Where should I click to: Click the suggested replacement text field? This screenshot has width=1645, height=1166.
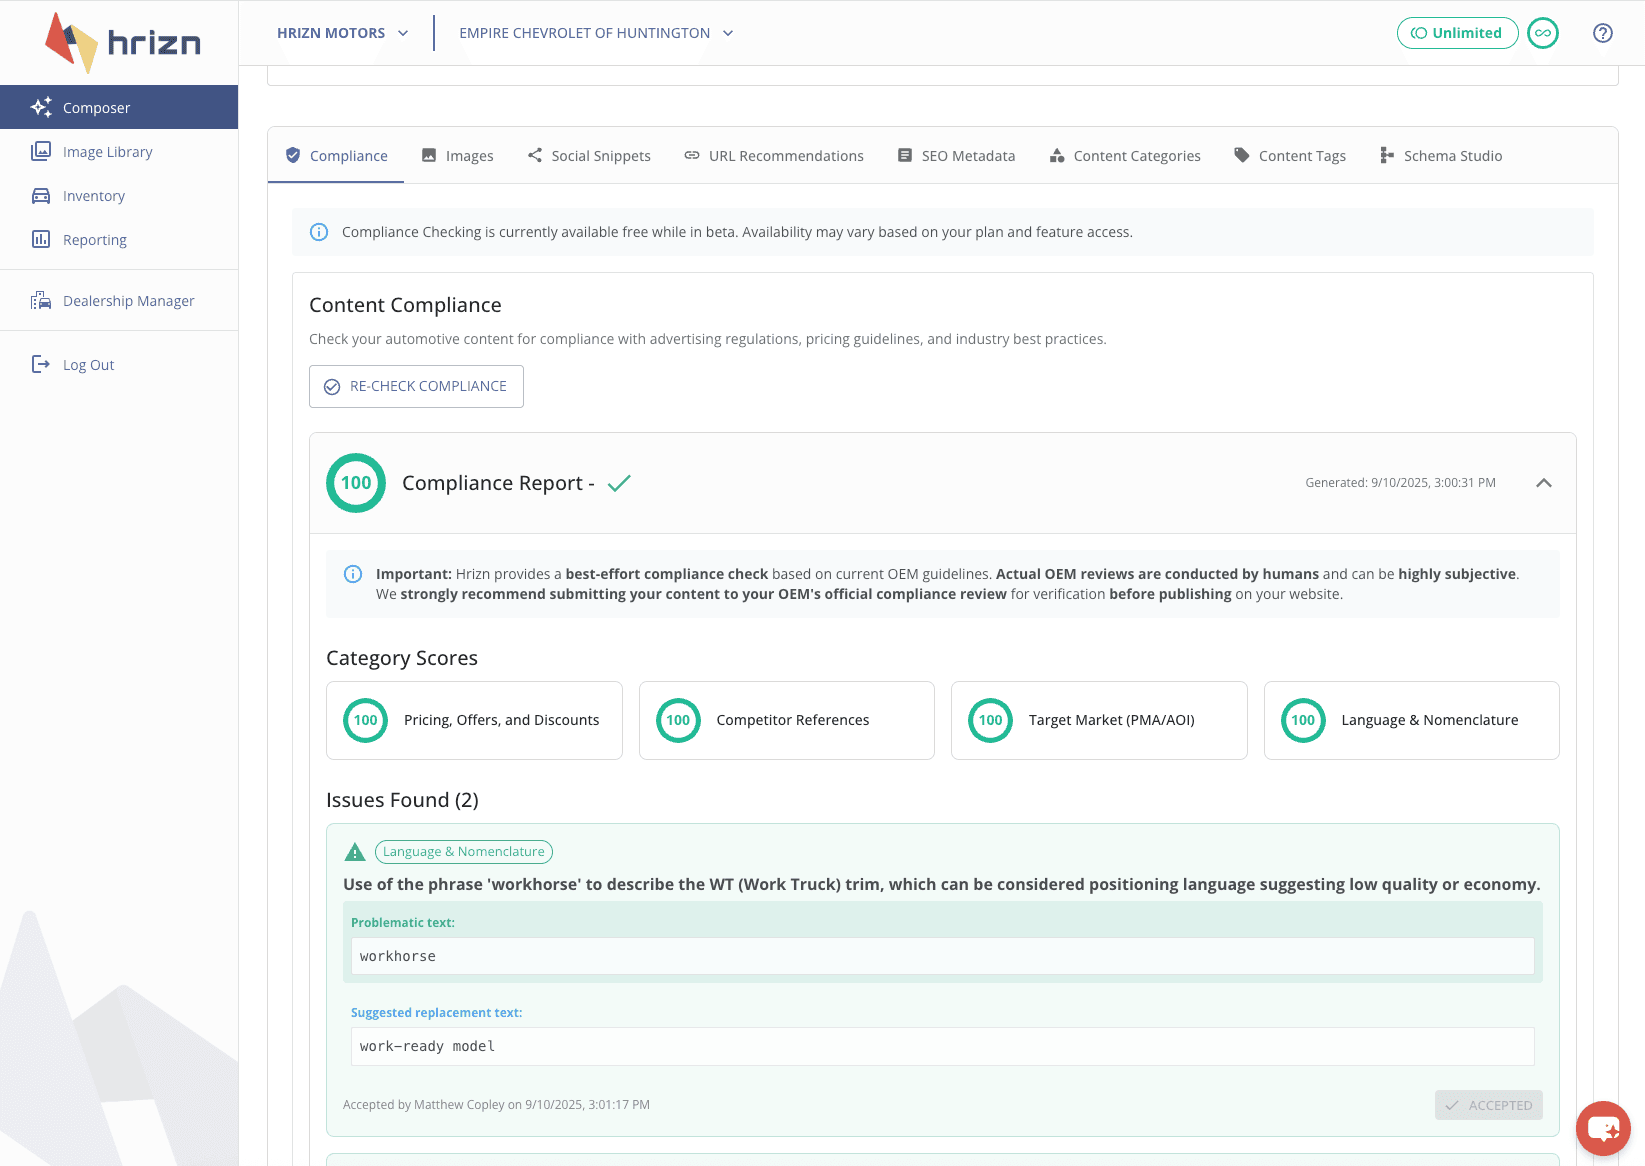tap(942, 1046)
